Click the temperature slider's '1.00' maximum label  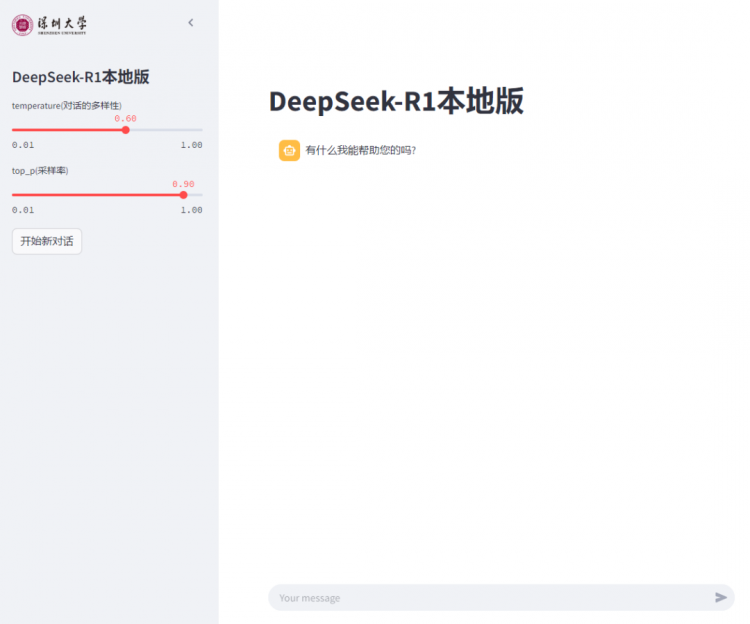(x=191, y=145)
